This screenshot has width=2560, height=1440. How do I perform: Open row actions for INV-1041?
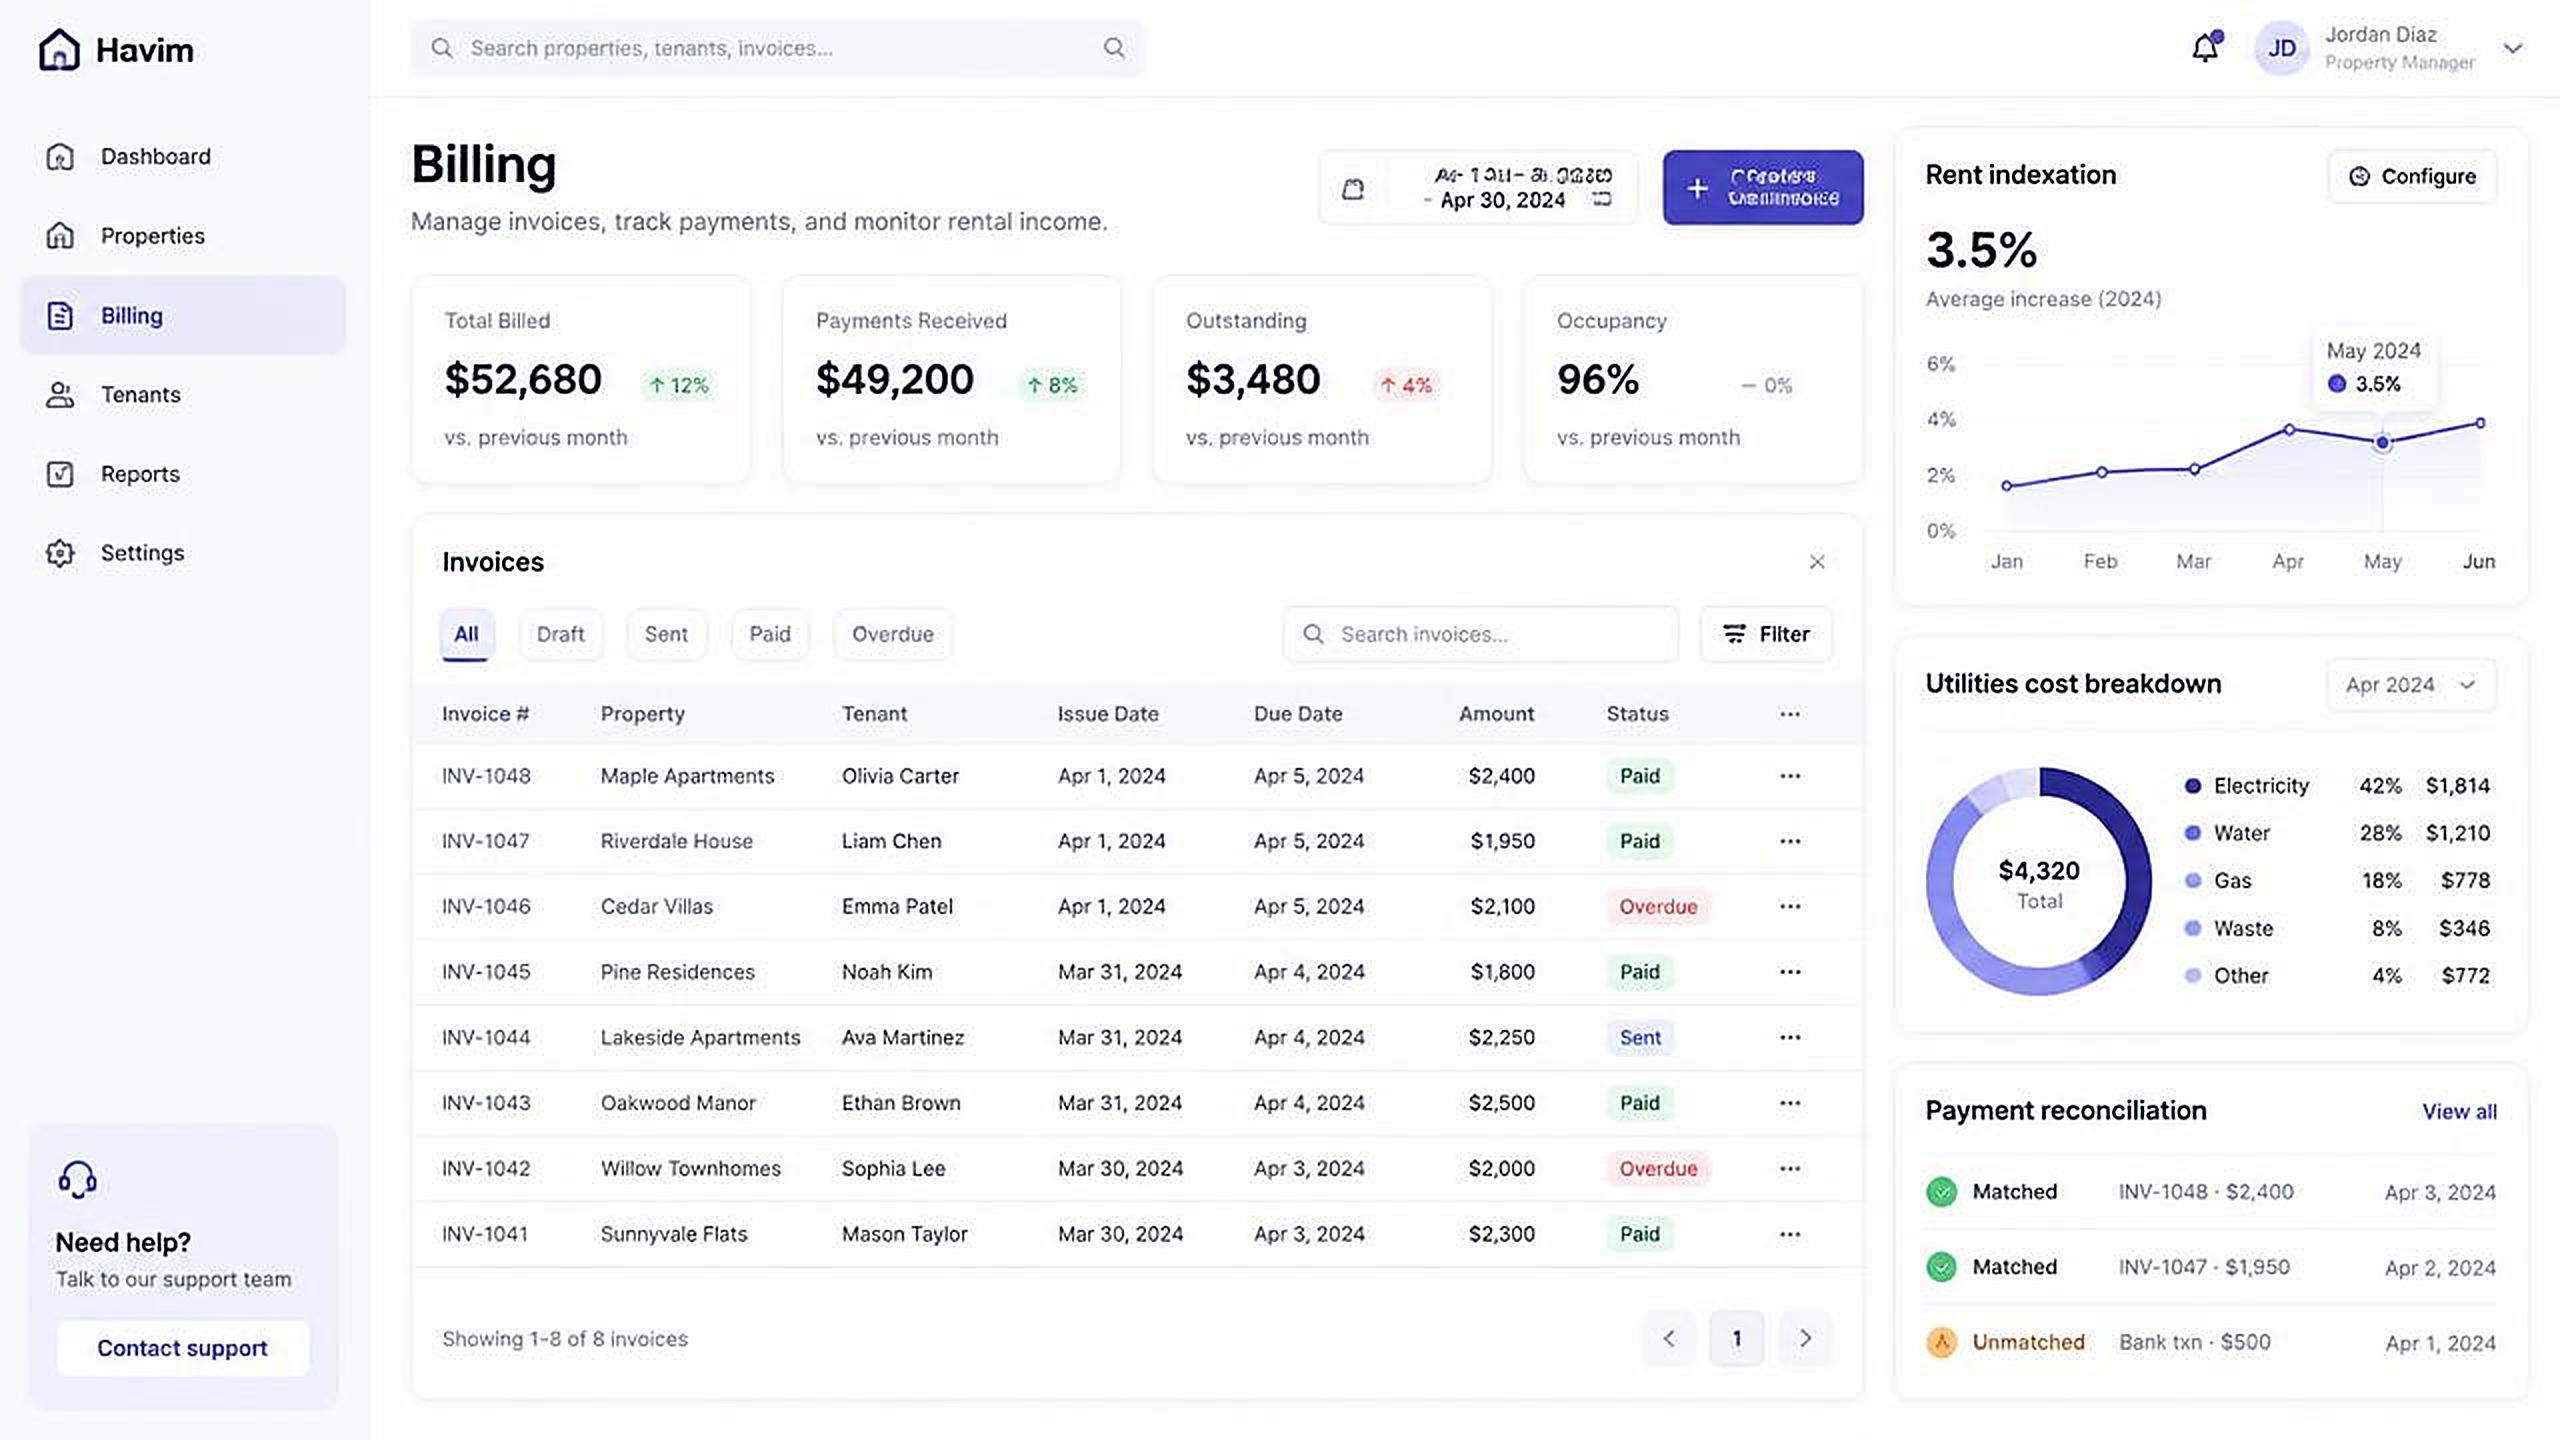(1790, 1234)
